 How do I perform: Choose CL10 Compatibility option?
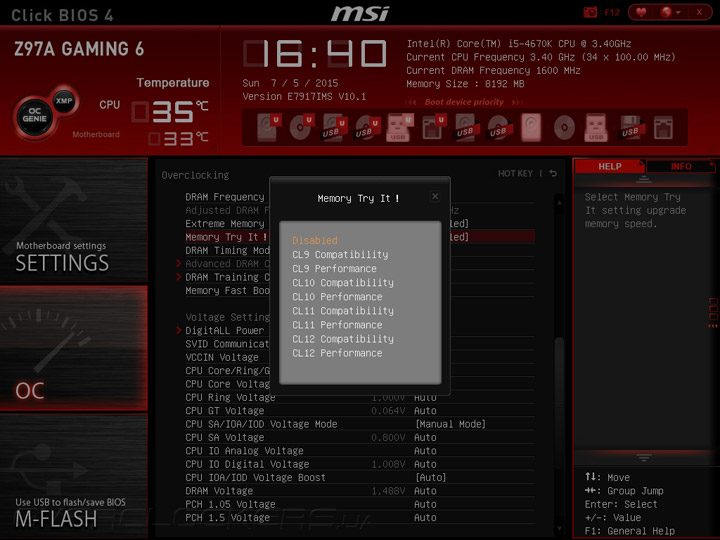point(343,283)
